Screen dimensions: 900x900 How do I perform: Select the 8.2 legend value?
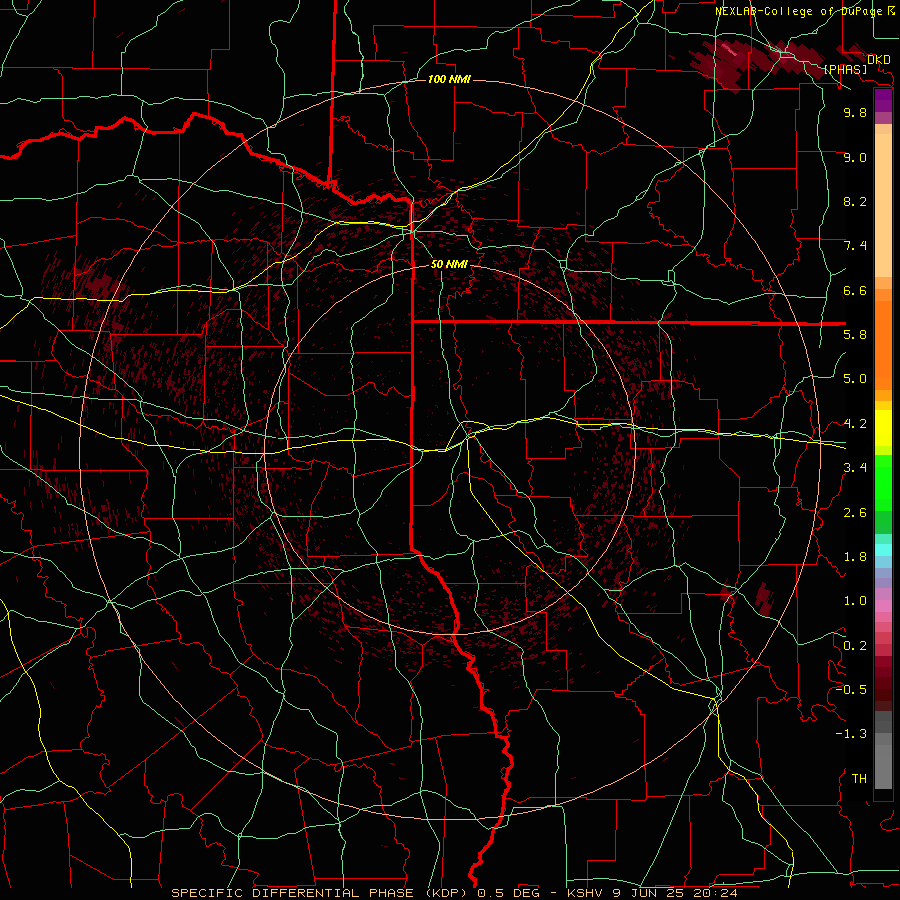click(855, 201)
